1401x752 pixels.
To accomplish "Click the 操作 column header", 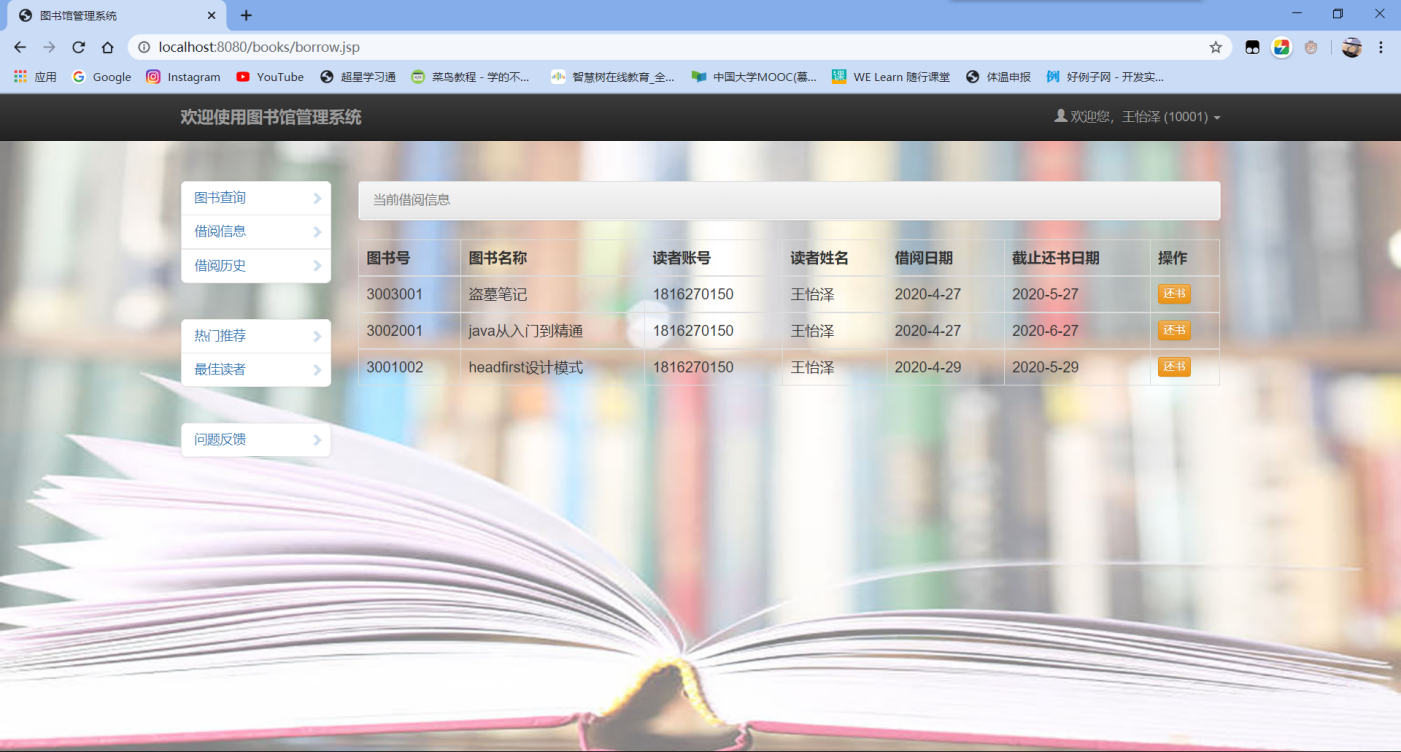I will pyautogui.click(x=1173, y=258).
